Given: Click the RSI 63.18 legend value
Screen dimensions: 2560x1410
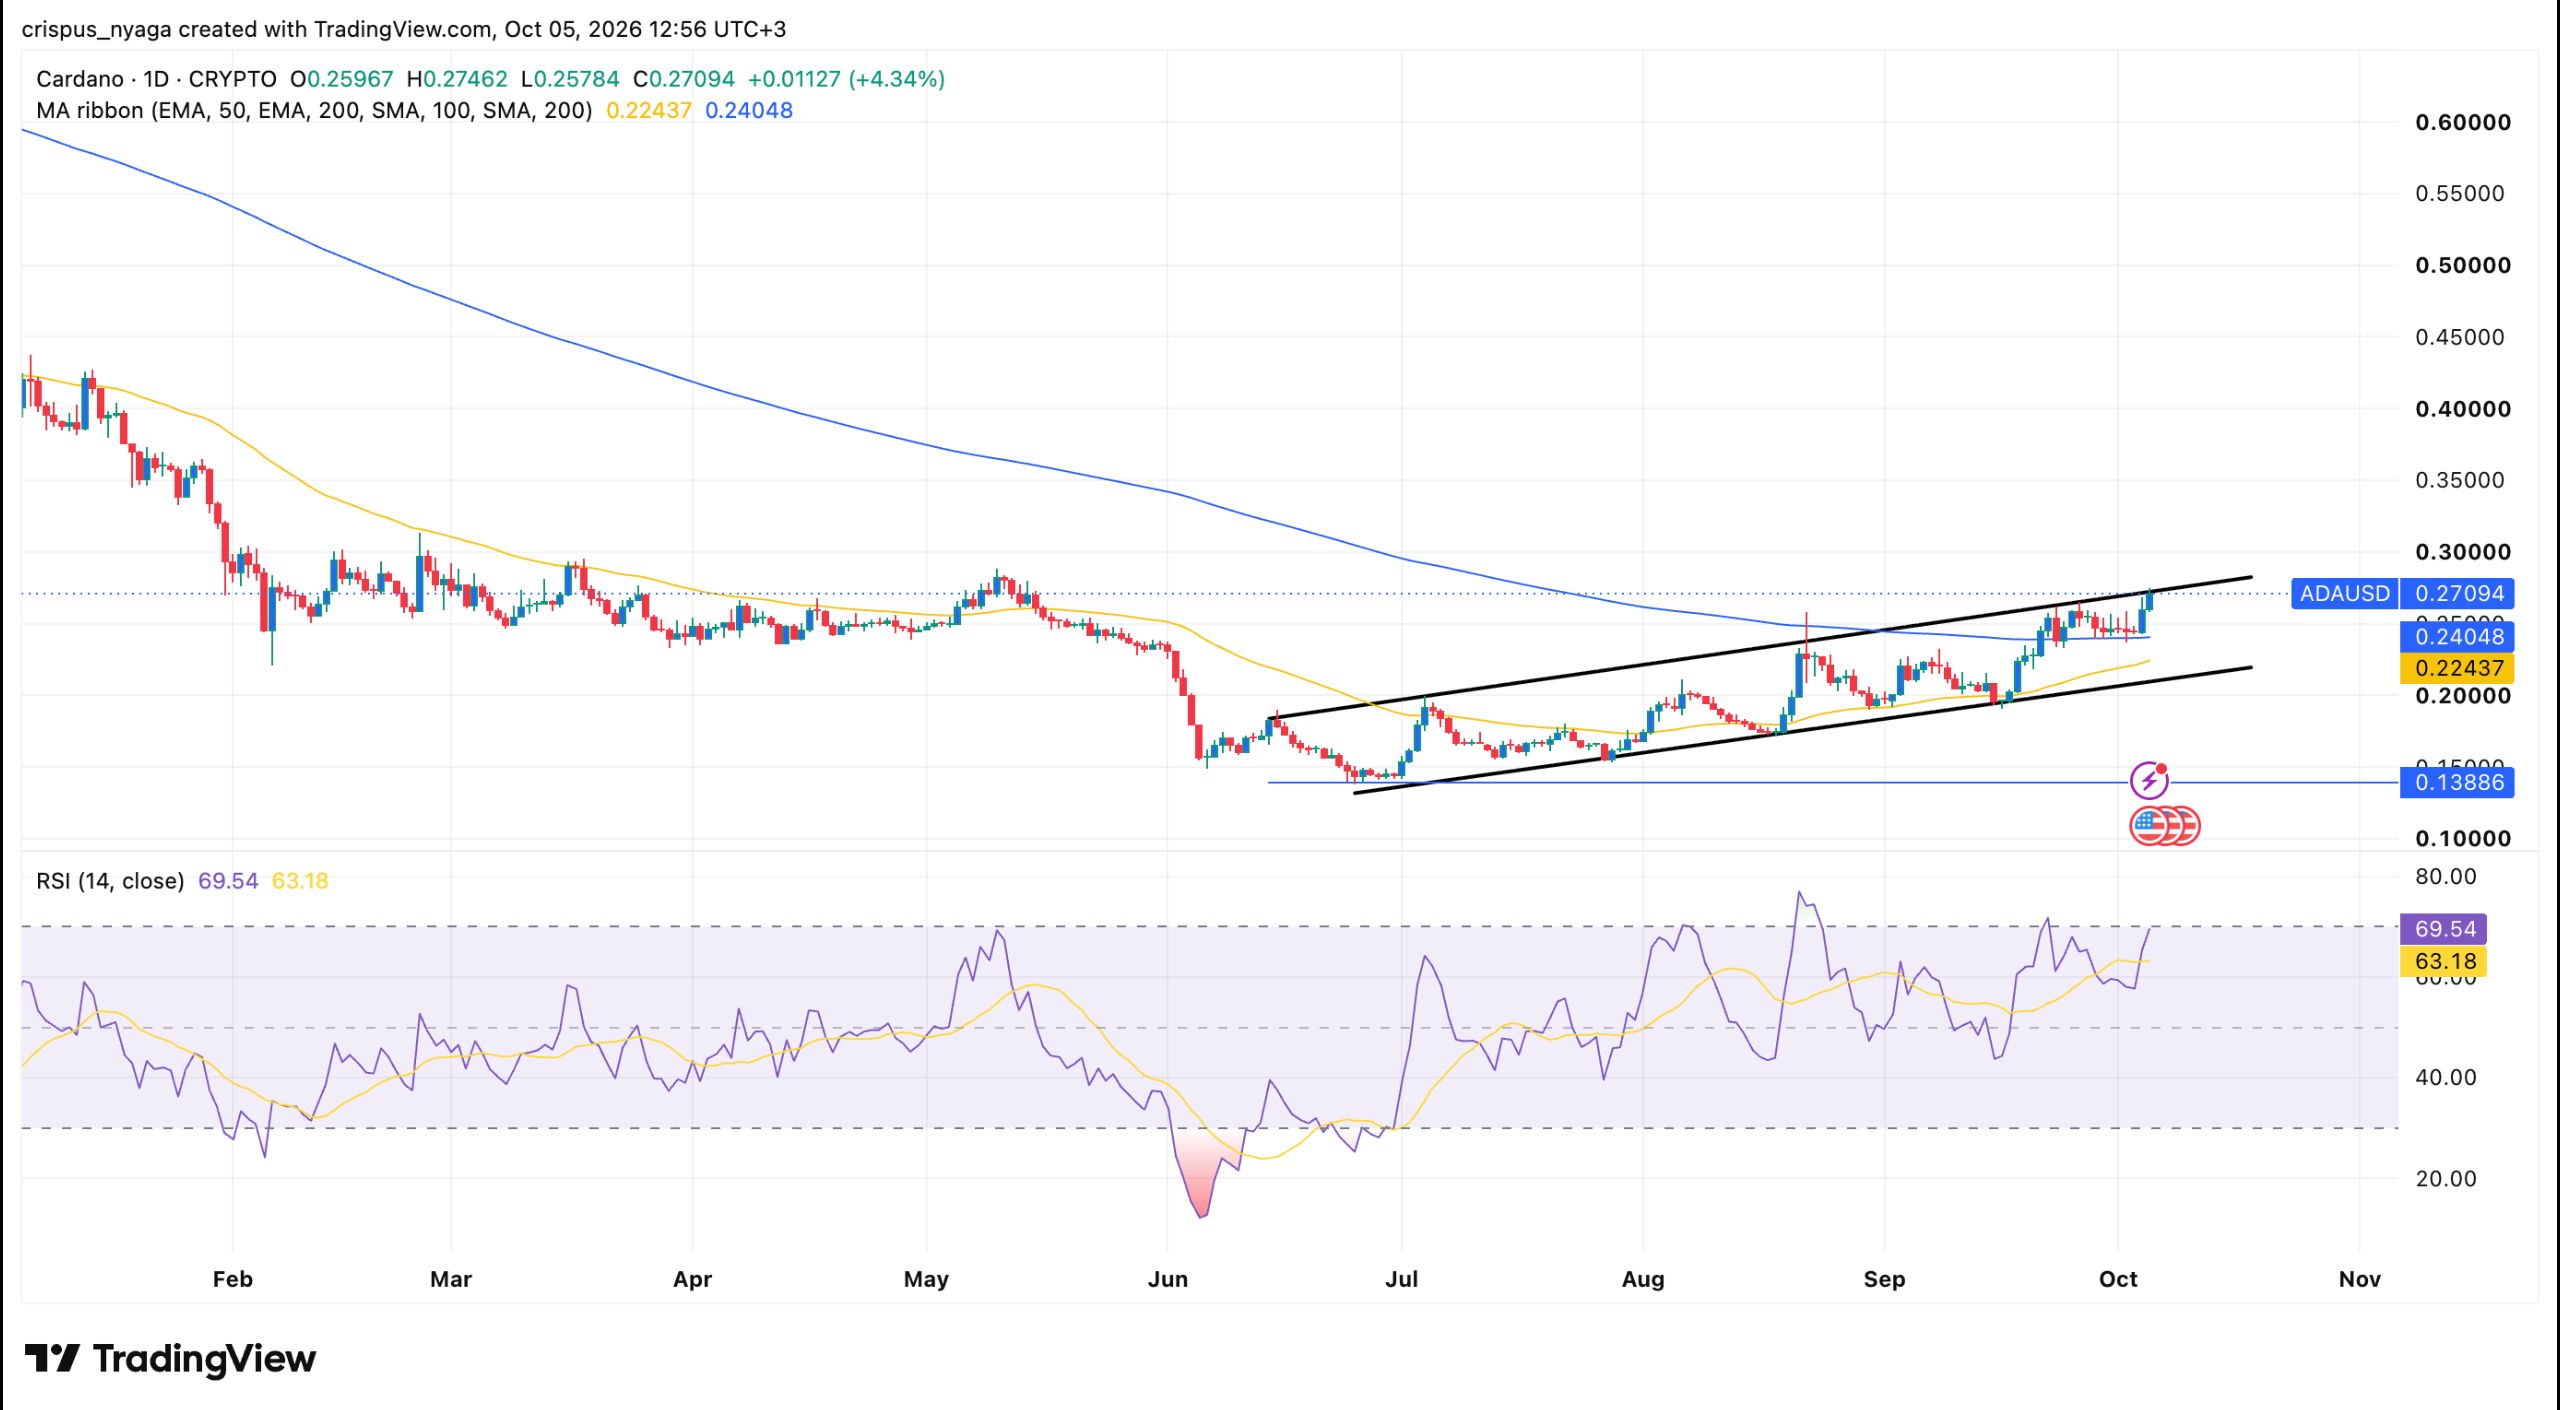Looking at the screenshot, I should tap(300, 881).
